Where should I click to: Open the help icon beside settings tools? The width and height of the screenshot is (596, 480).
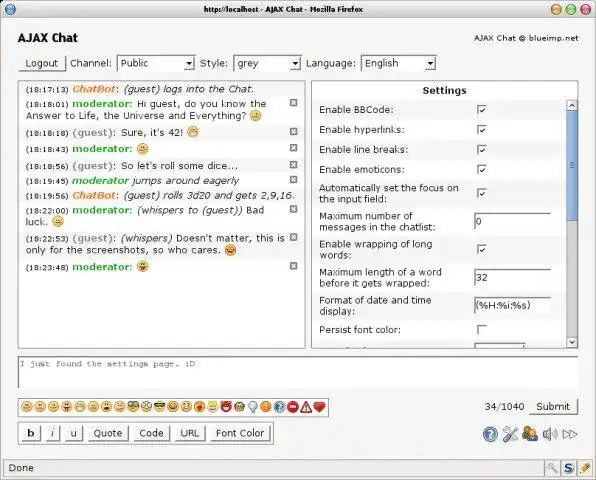pos(490,434)
